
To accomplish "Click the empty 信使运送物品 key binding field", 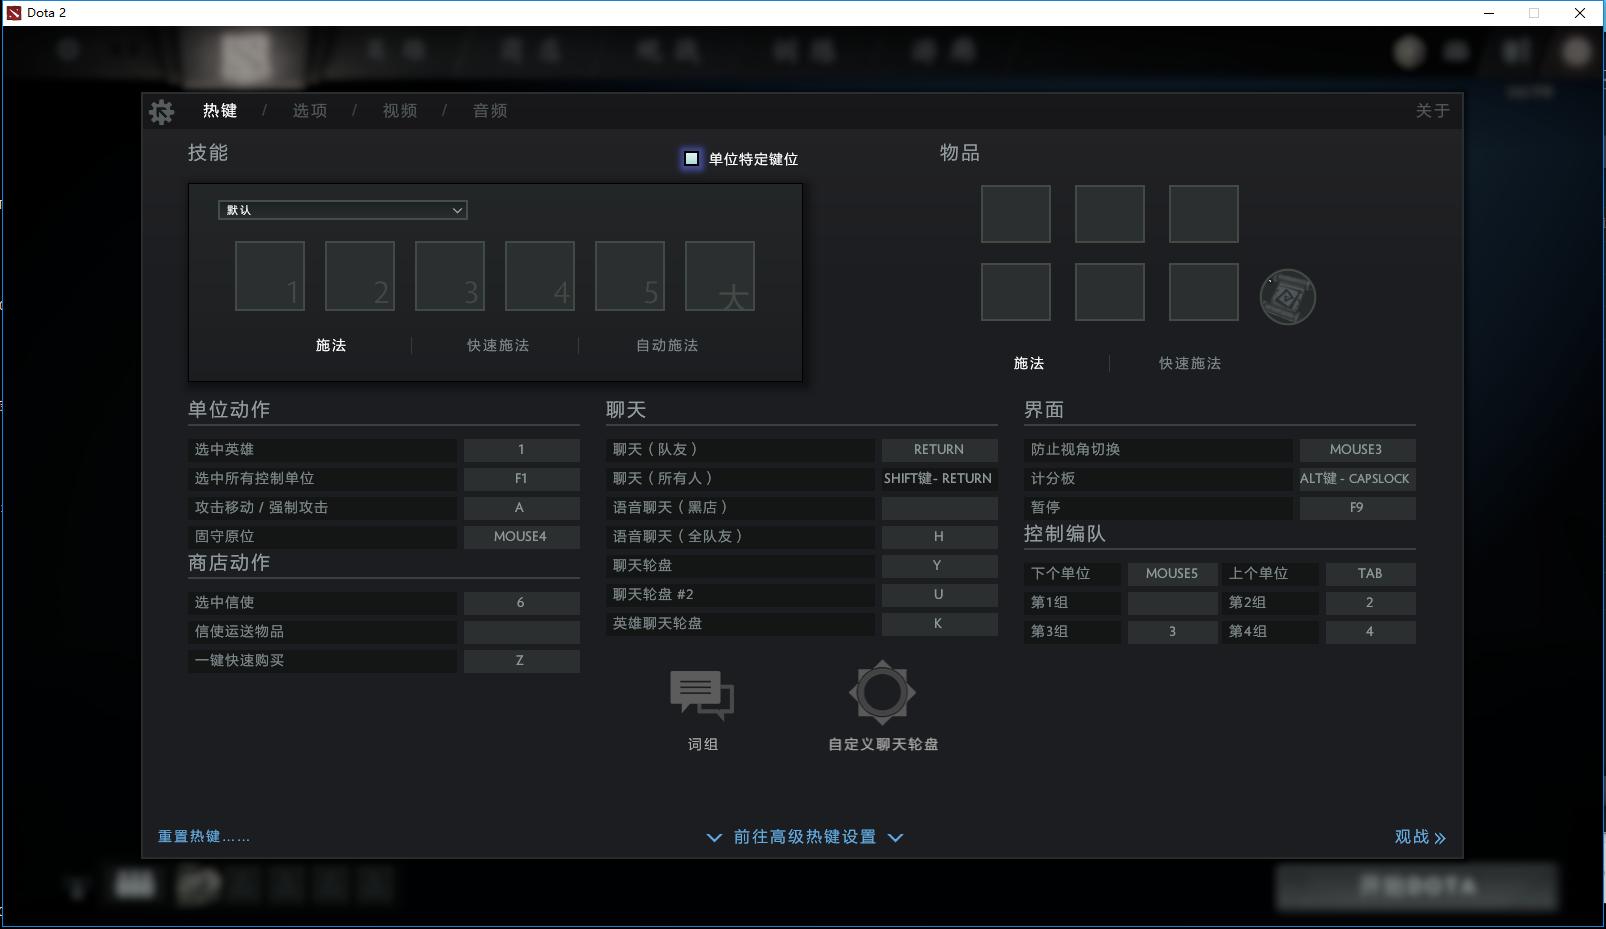I will (x=521, y=631).
